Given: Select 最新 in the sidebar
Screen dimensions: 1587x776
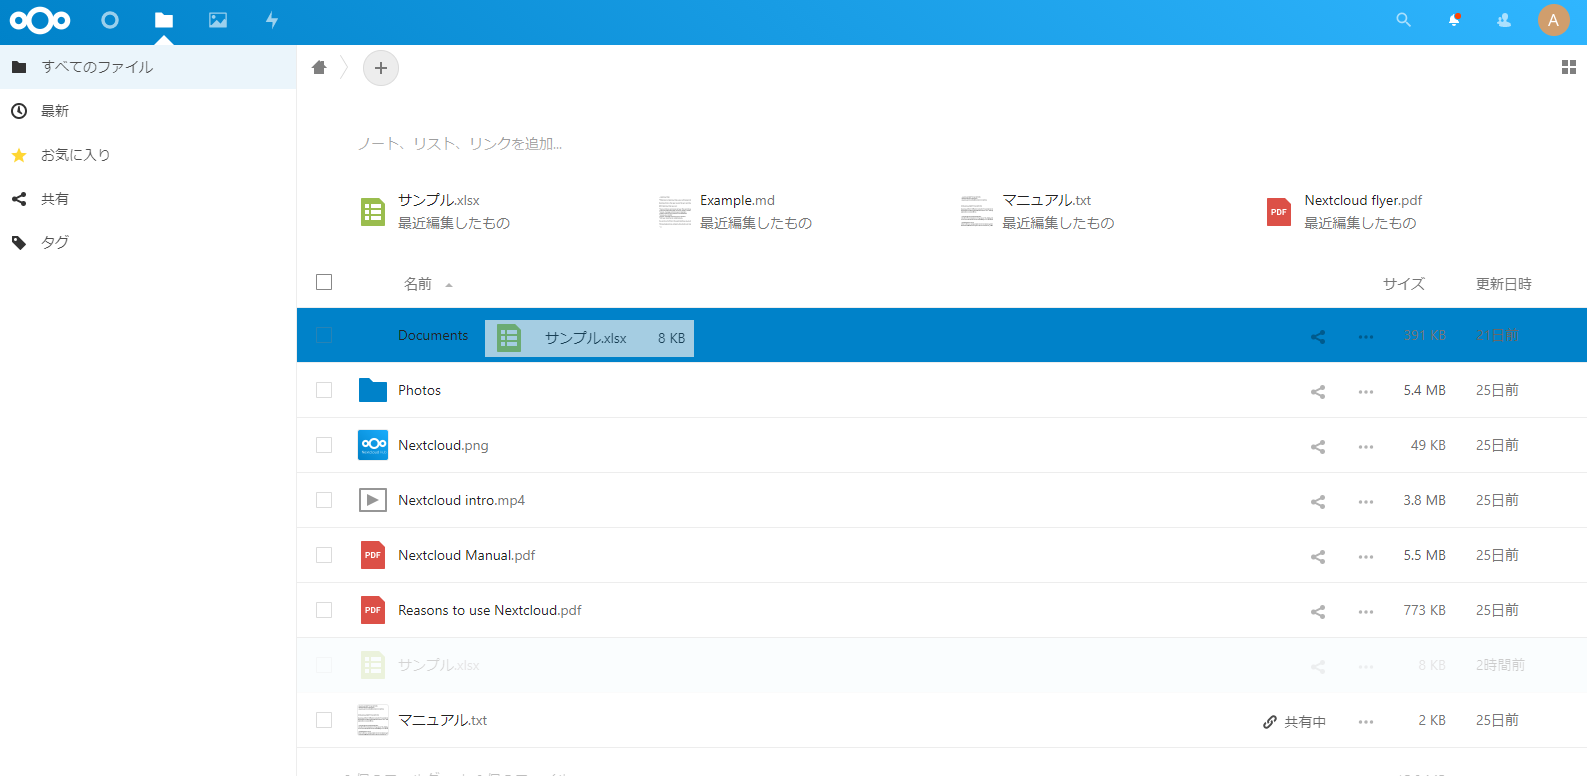Looking at the screenshot, I should (x=148, y=111).
